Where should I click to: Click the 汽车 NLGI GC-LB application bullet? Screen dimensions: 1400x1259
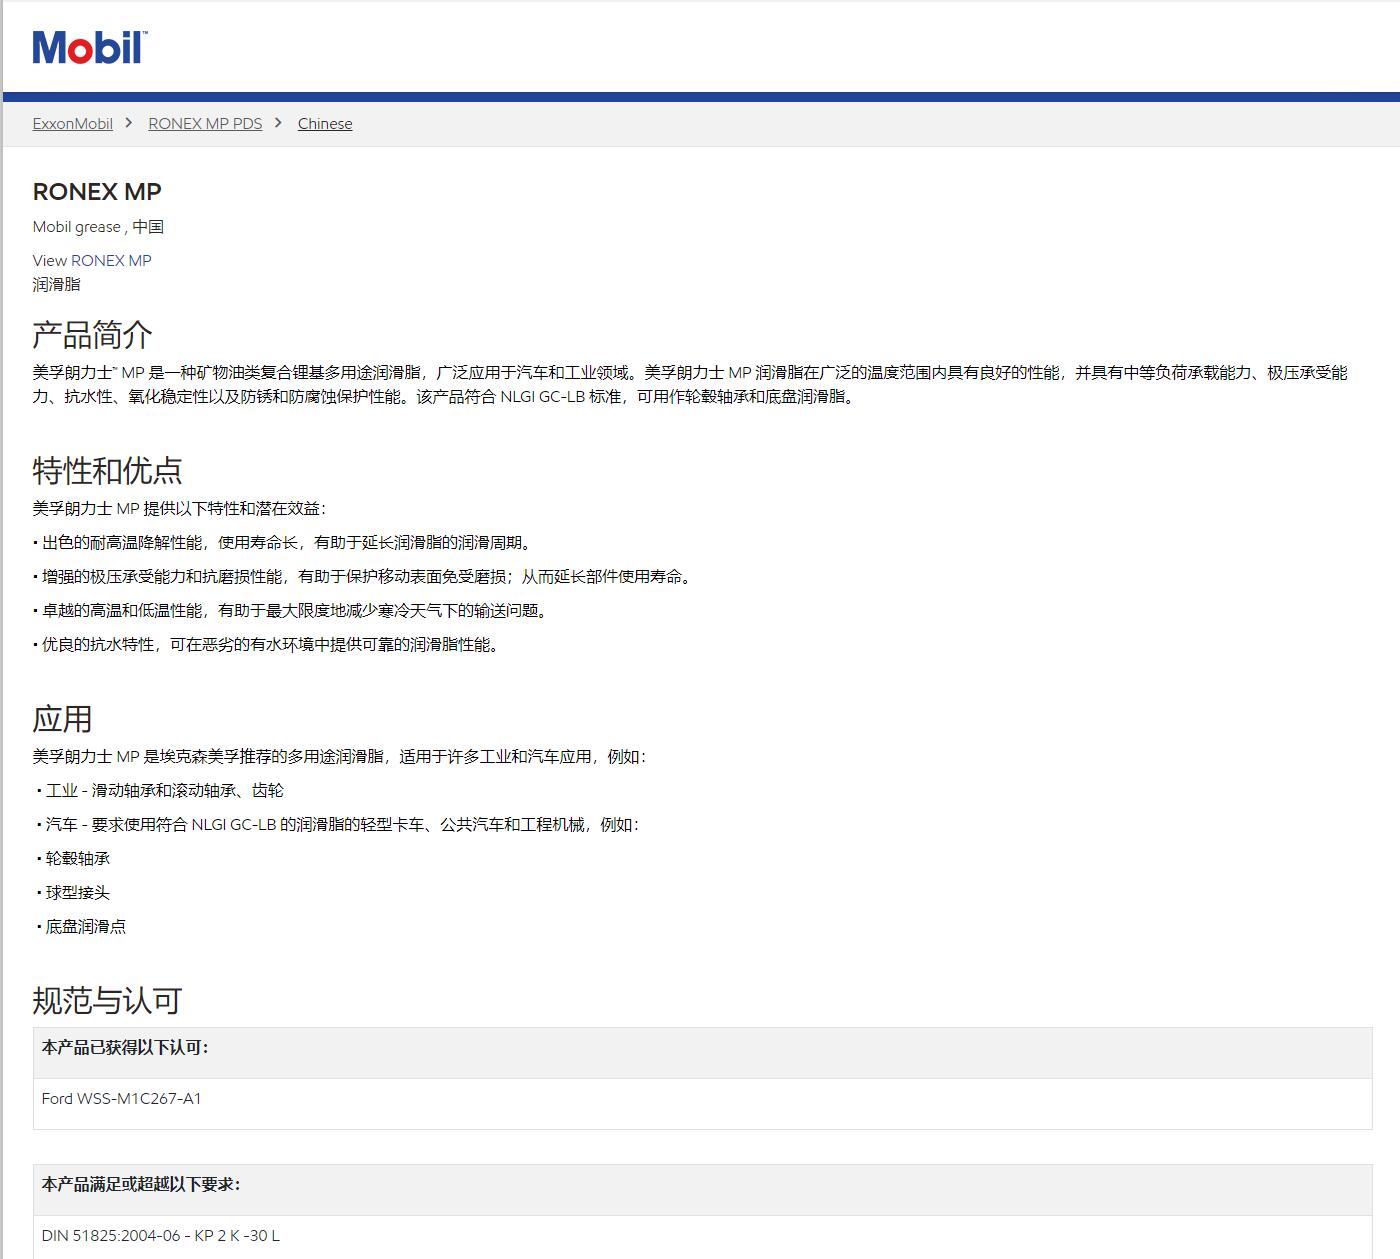340,825
